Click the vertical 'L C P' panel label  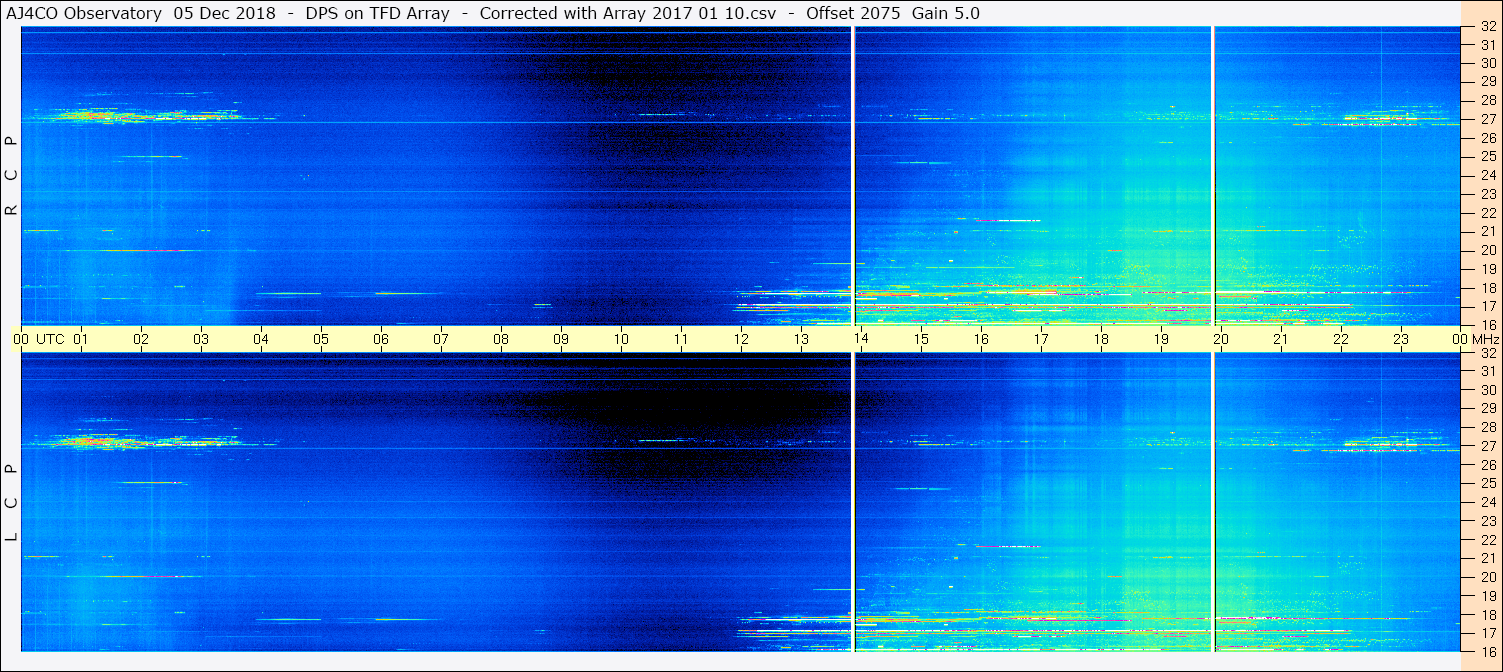click(12, 503)
